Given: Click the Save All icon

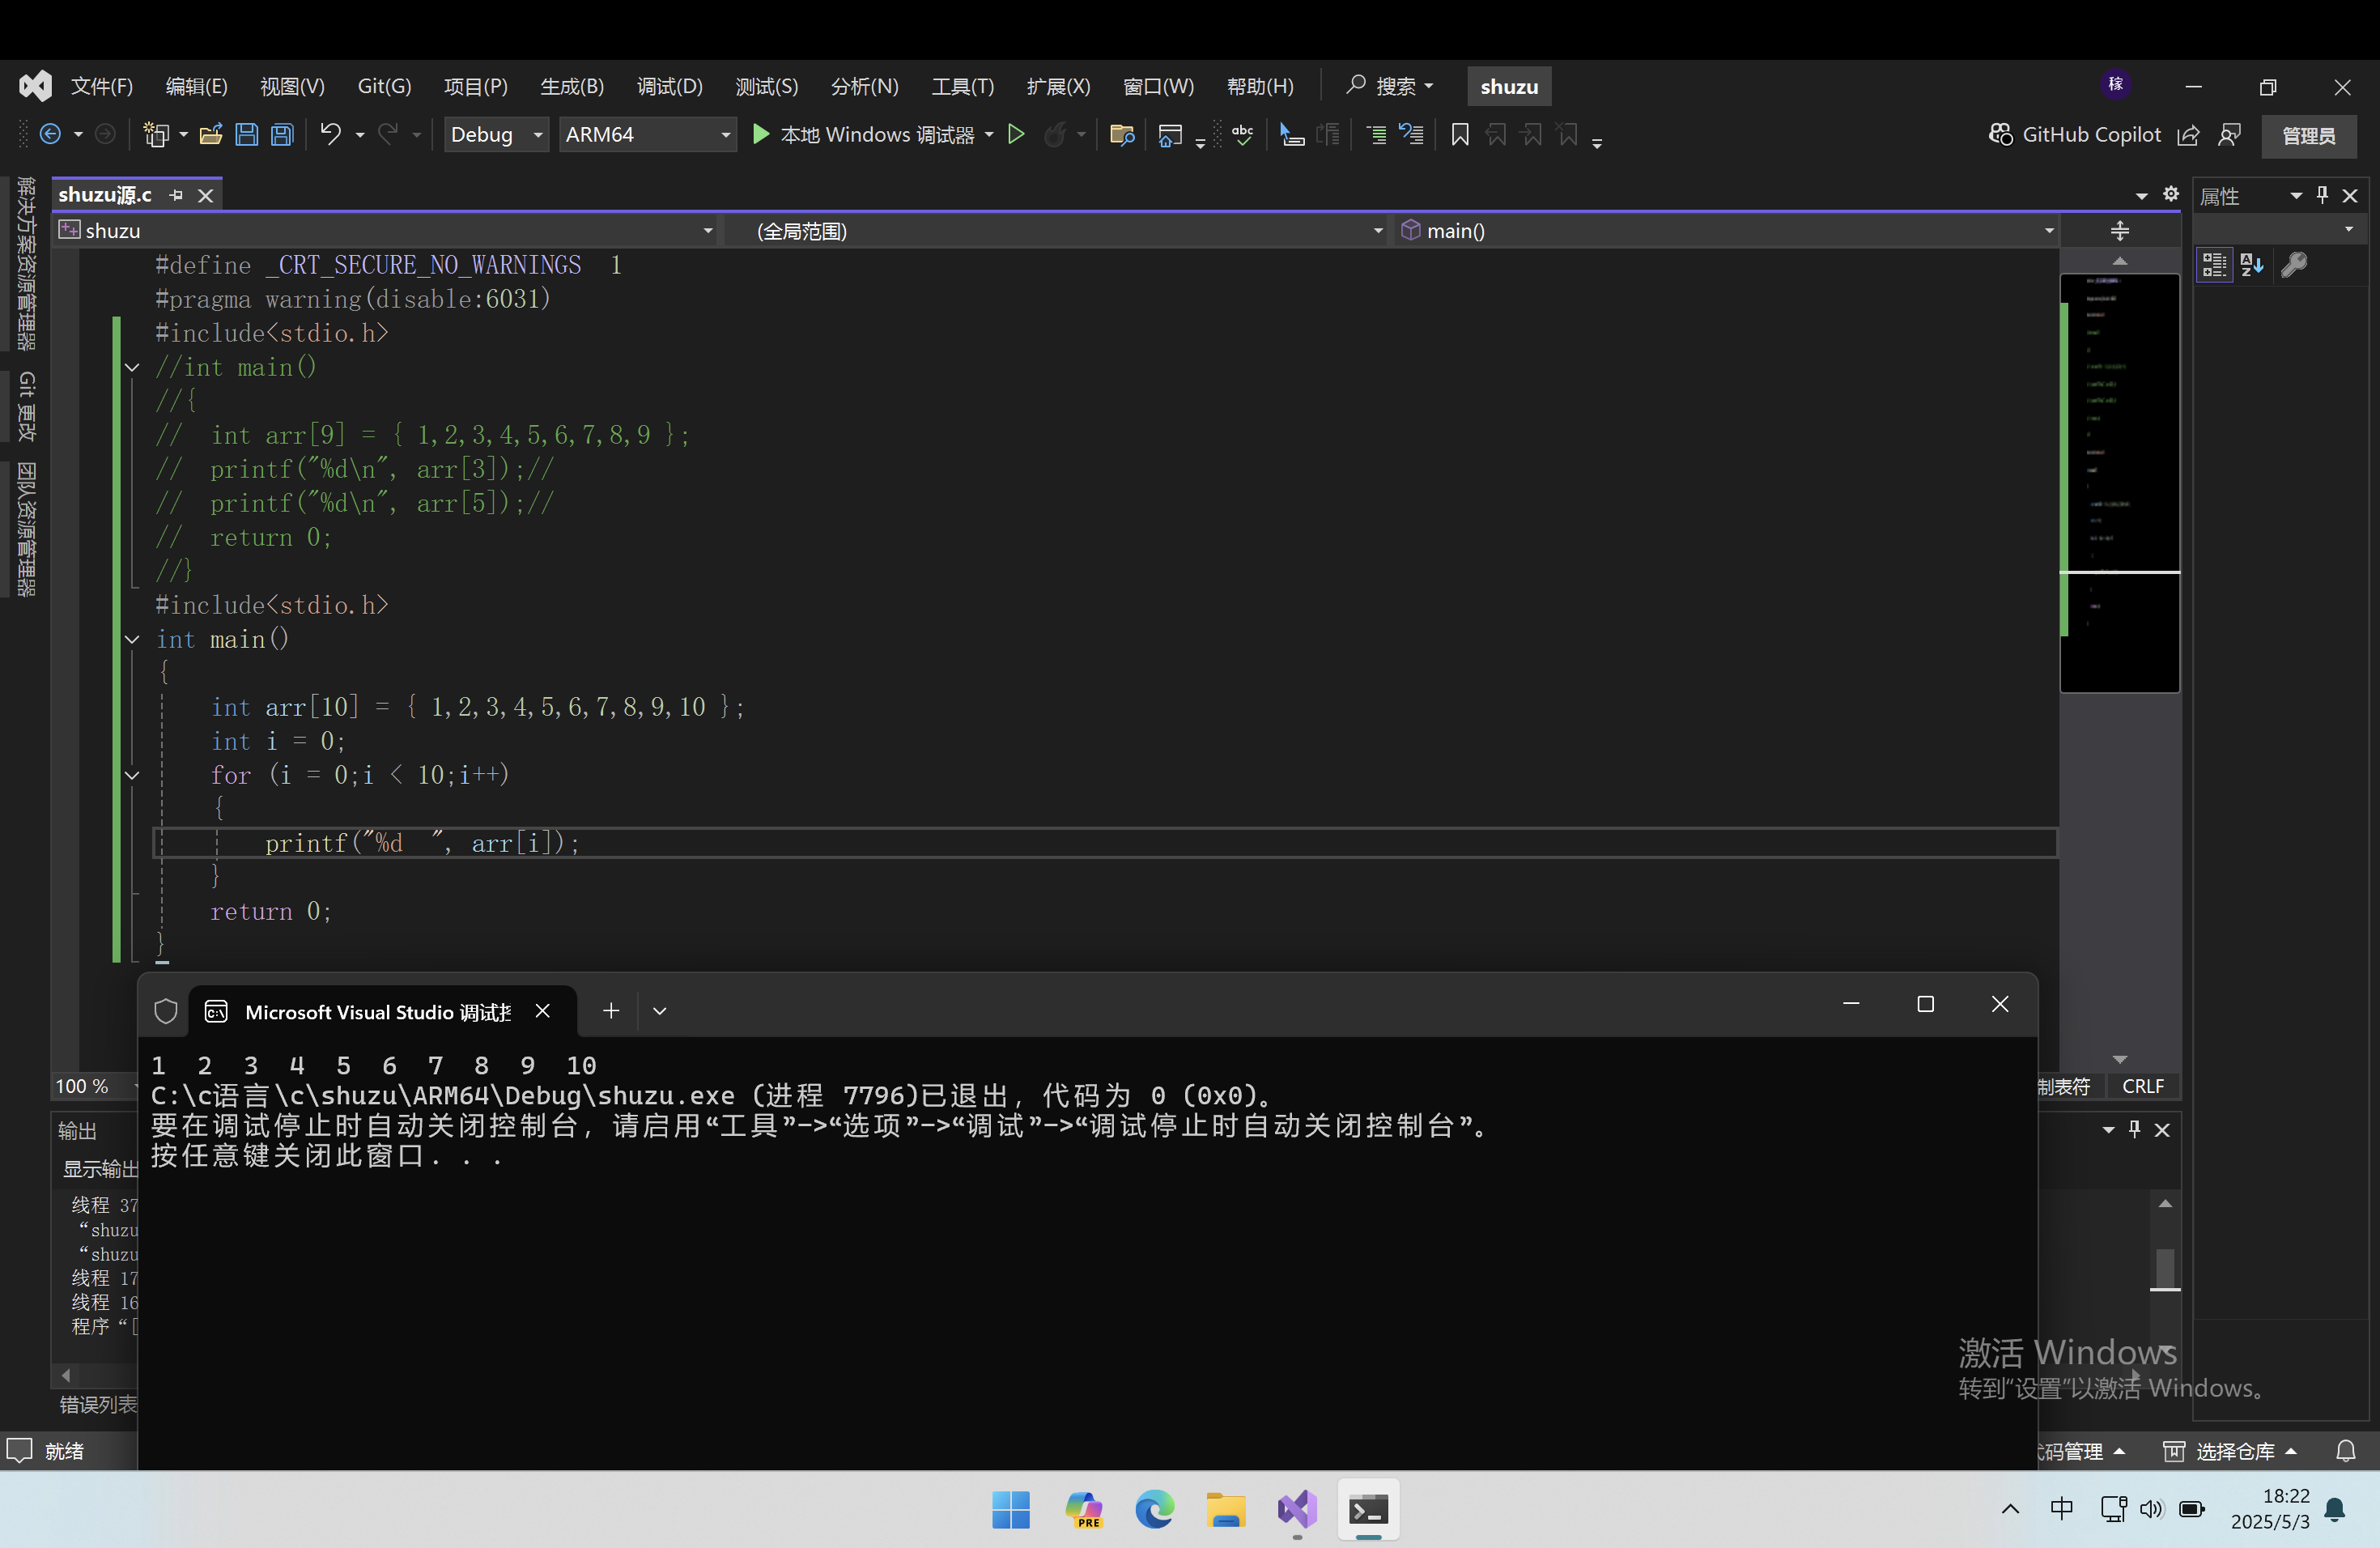Looking at the screenshot, I should (x=282, y=134).
